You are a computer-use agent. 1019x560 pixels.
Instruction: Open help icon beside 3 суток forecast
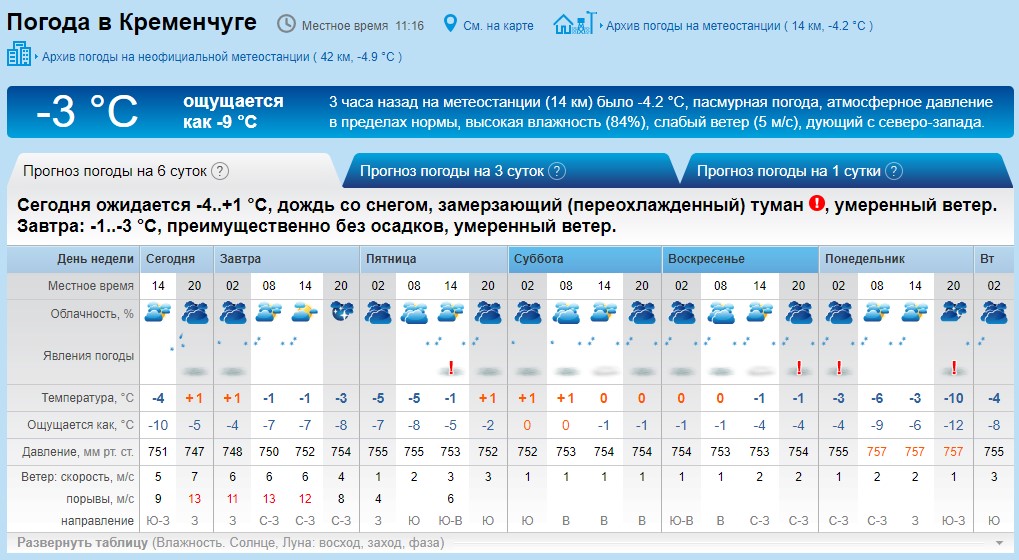(x=557, y=171)
